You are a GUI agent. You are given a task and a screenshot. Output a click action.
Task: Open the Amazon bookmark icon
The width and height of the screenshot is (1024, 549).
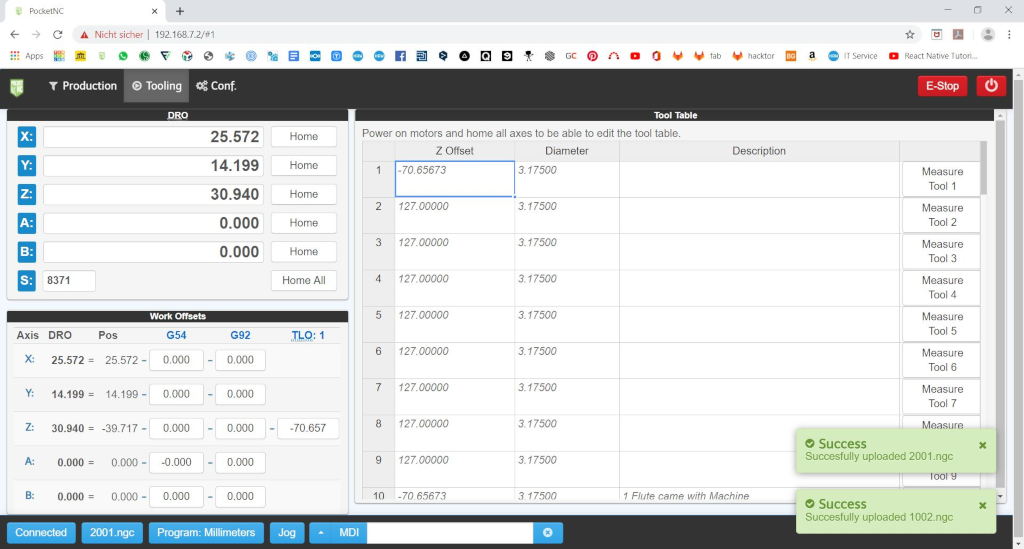tap(812, 56)
